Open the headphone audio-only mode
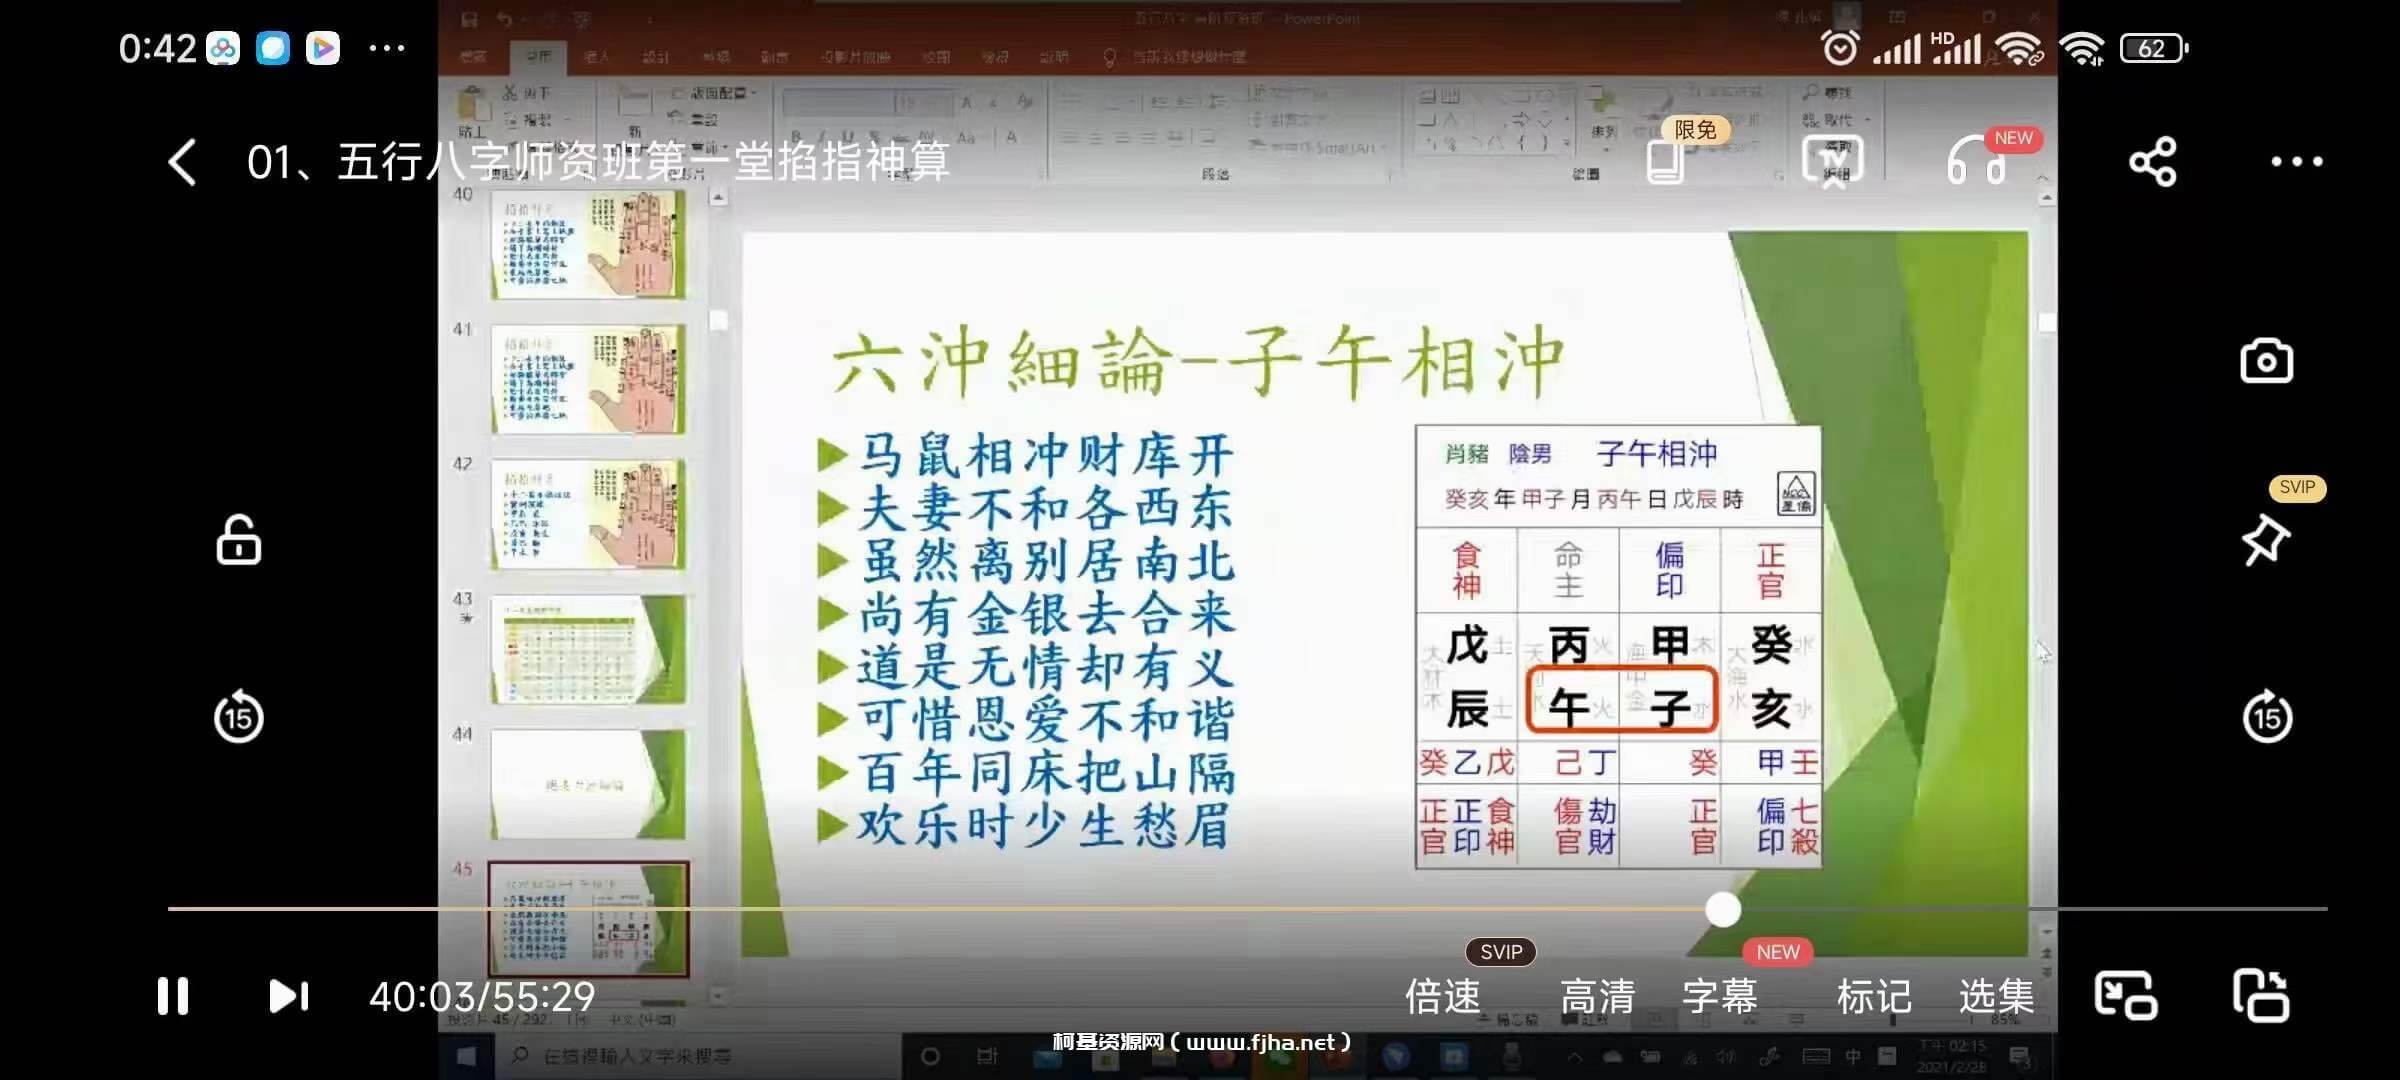This screenshot has width=2400, height=1080. click(1976, 162)
